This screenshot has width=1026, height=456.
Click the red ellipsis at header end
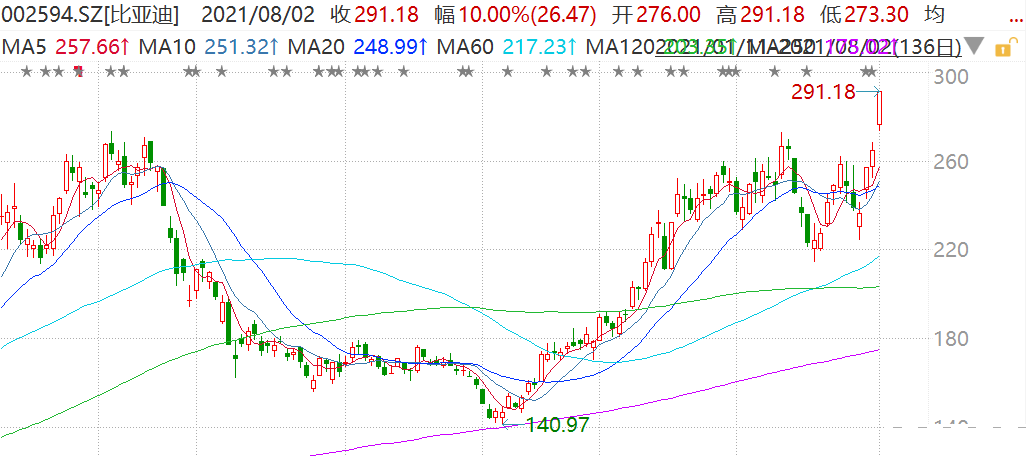coord(1016,22)
